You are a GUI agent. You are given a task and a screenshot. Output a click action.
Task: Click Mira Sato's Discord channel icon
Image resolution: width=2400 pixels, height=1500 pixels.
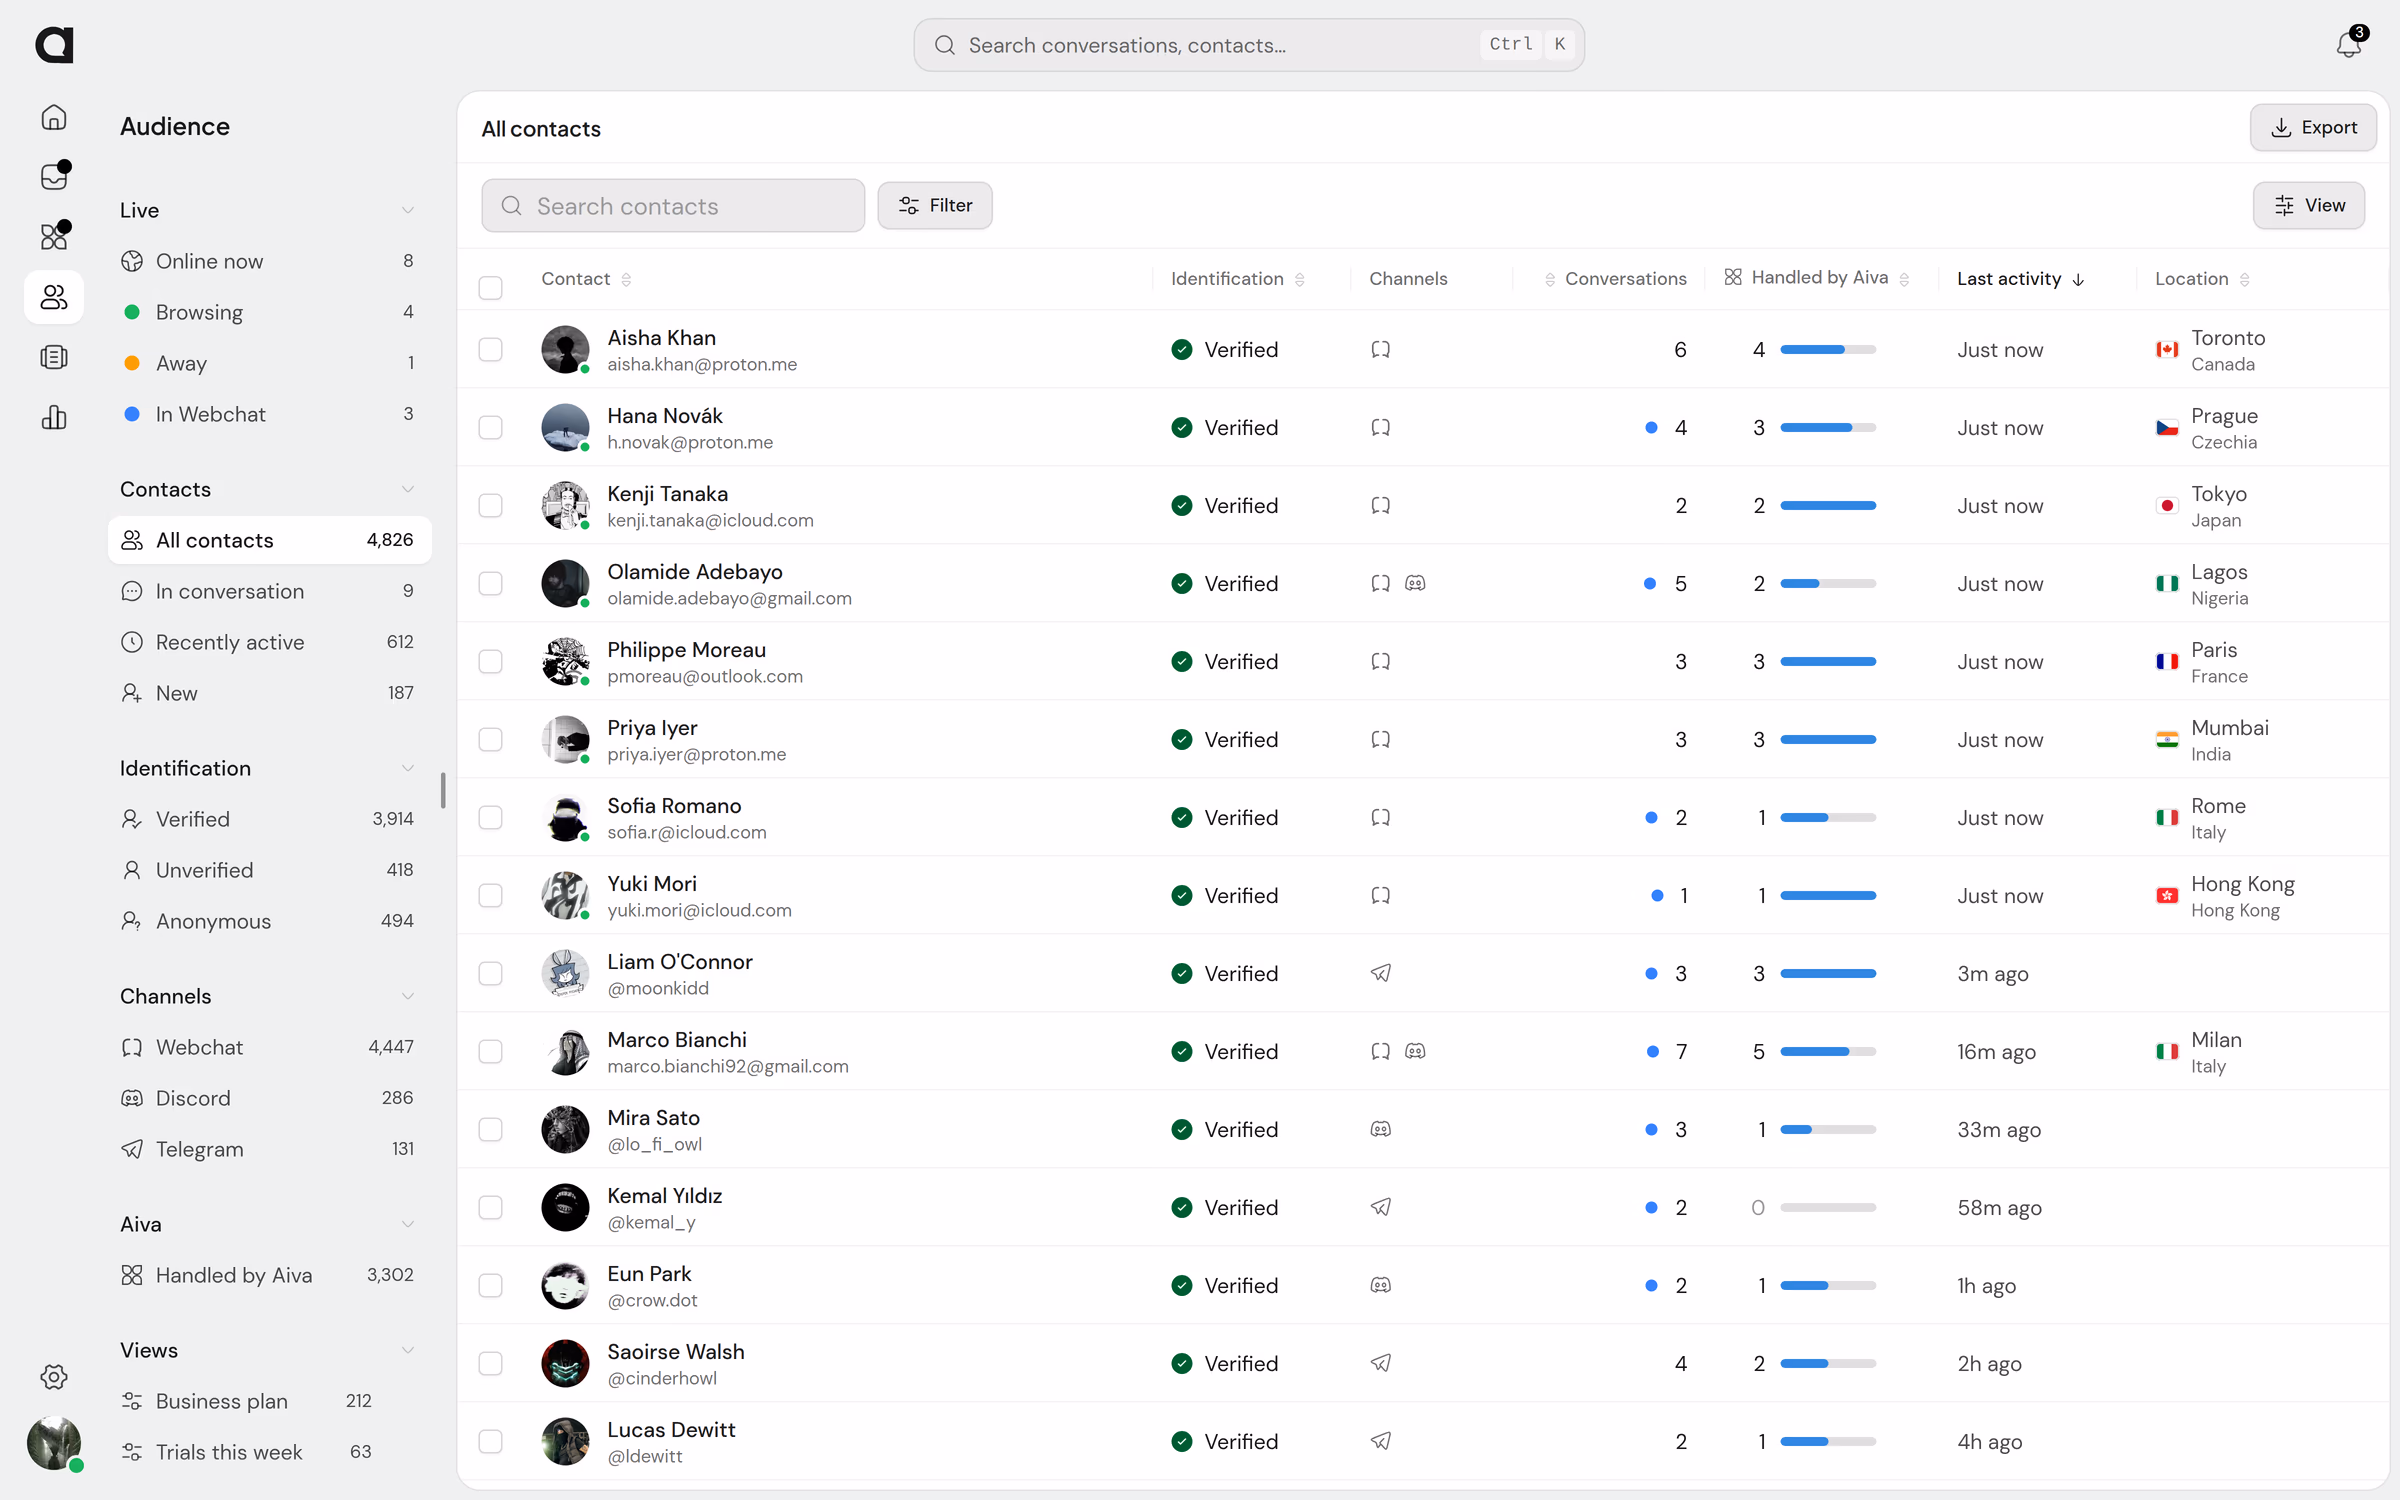pyautogui.click(x=1380, y=1129)
